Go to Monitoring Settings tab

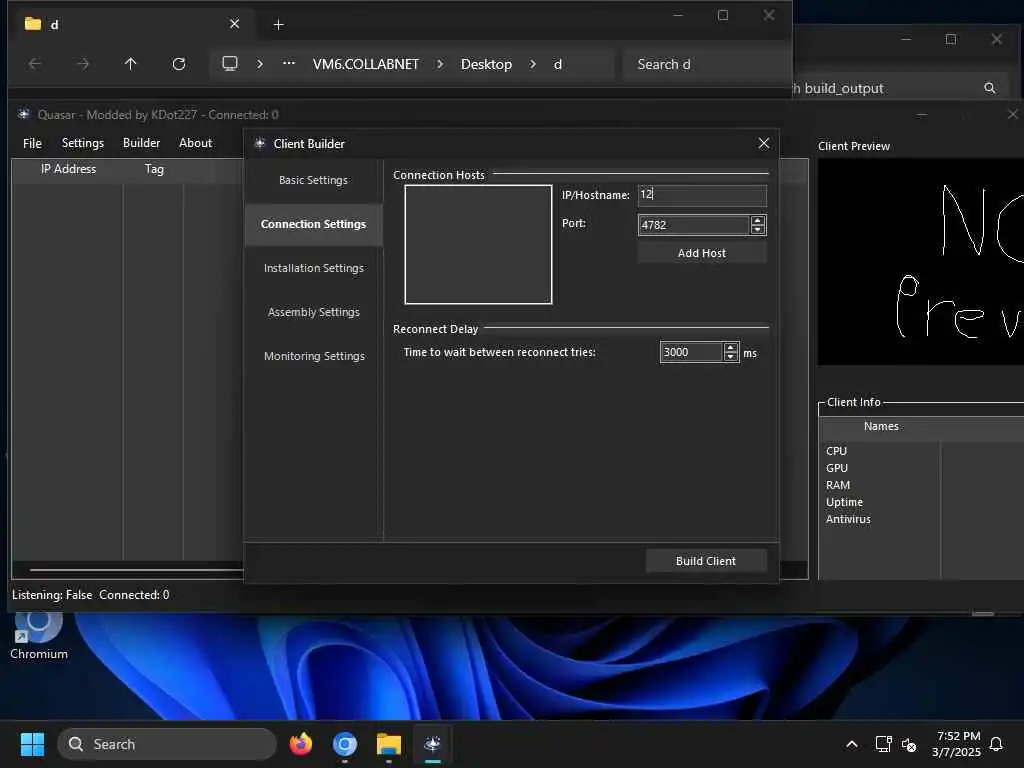coord(313,356)
